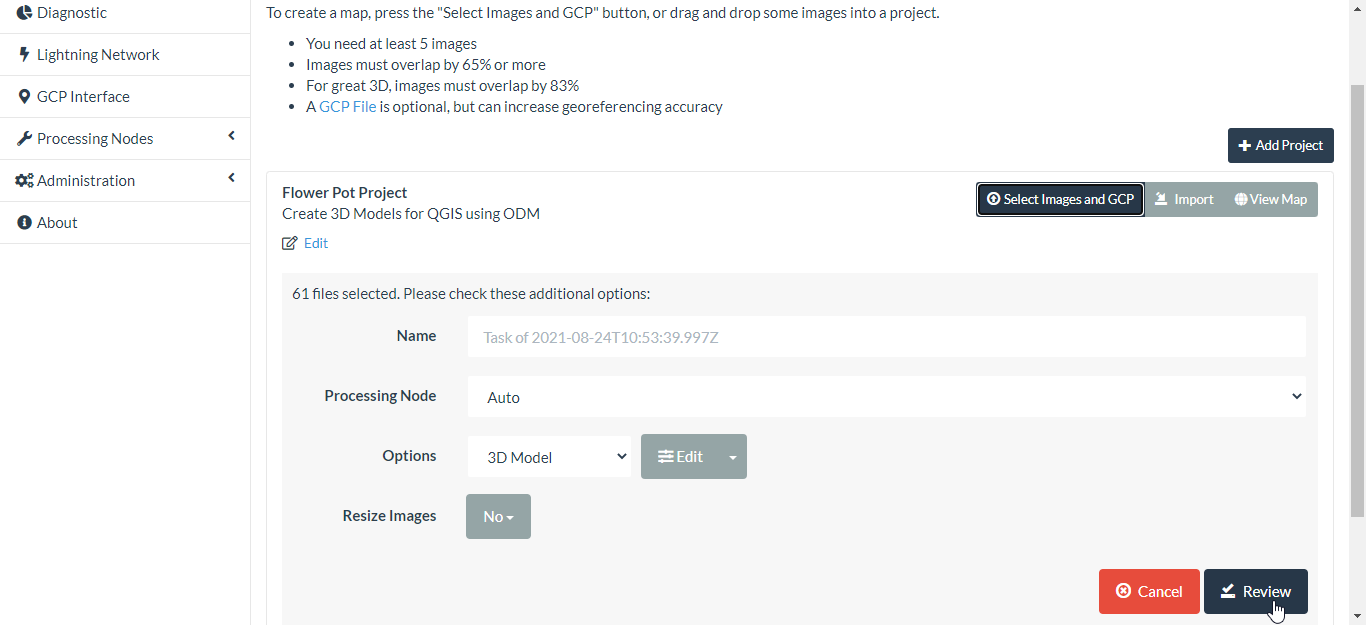Expand the Administration submenu chevron
Image resolution: width=1366 pixels, height=625 pixels.
click(x=231, y=178)
